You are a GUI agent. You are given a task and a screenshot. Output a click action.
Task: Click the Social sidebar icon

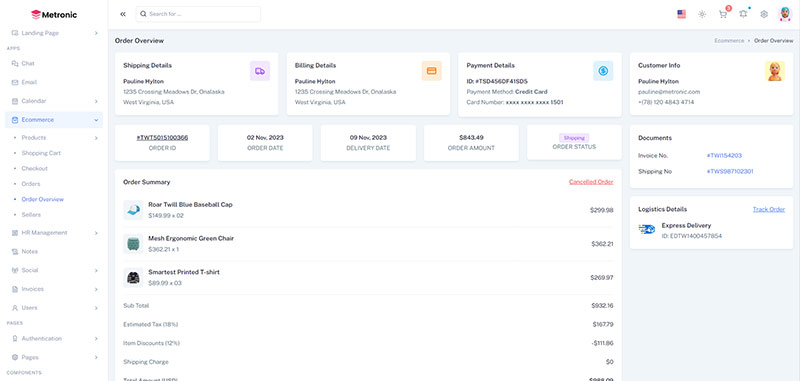coord(15,270)
